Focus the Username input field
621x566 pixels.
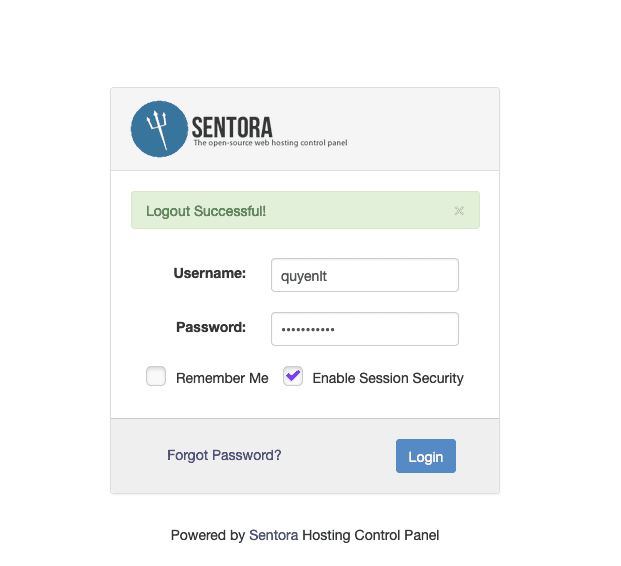tap(364, 276)
